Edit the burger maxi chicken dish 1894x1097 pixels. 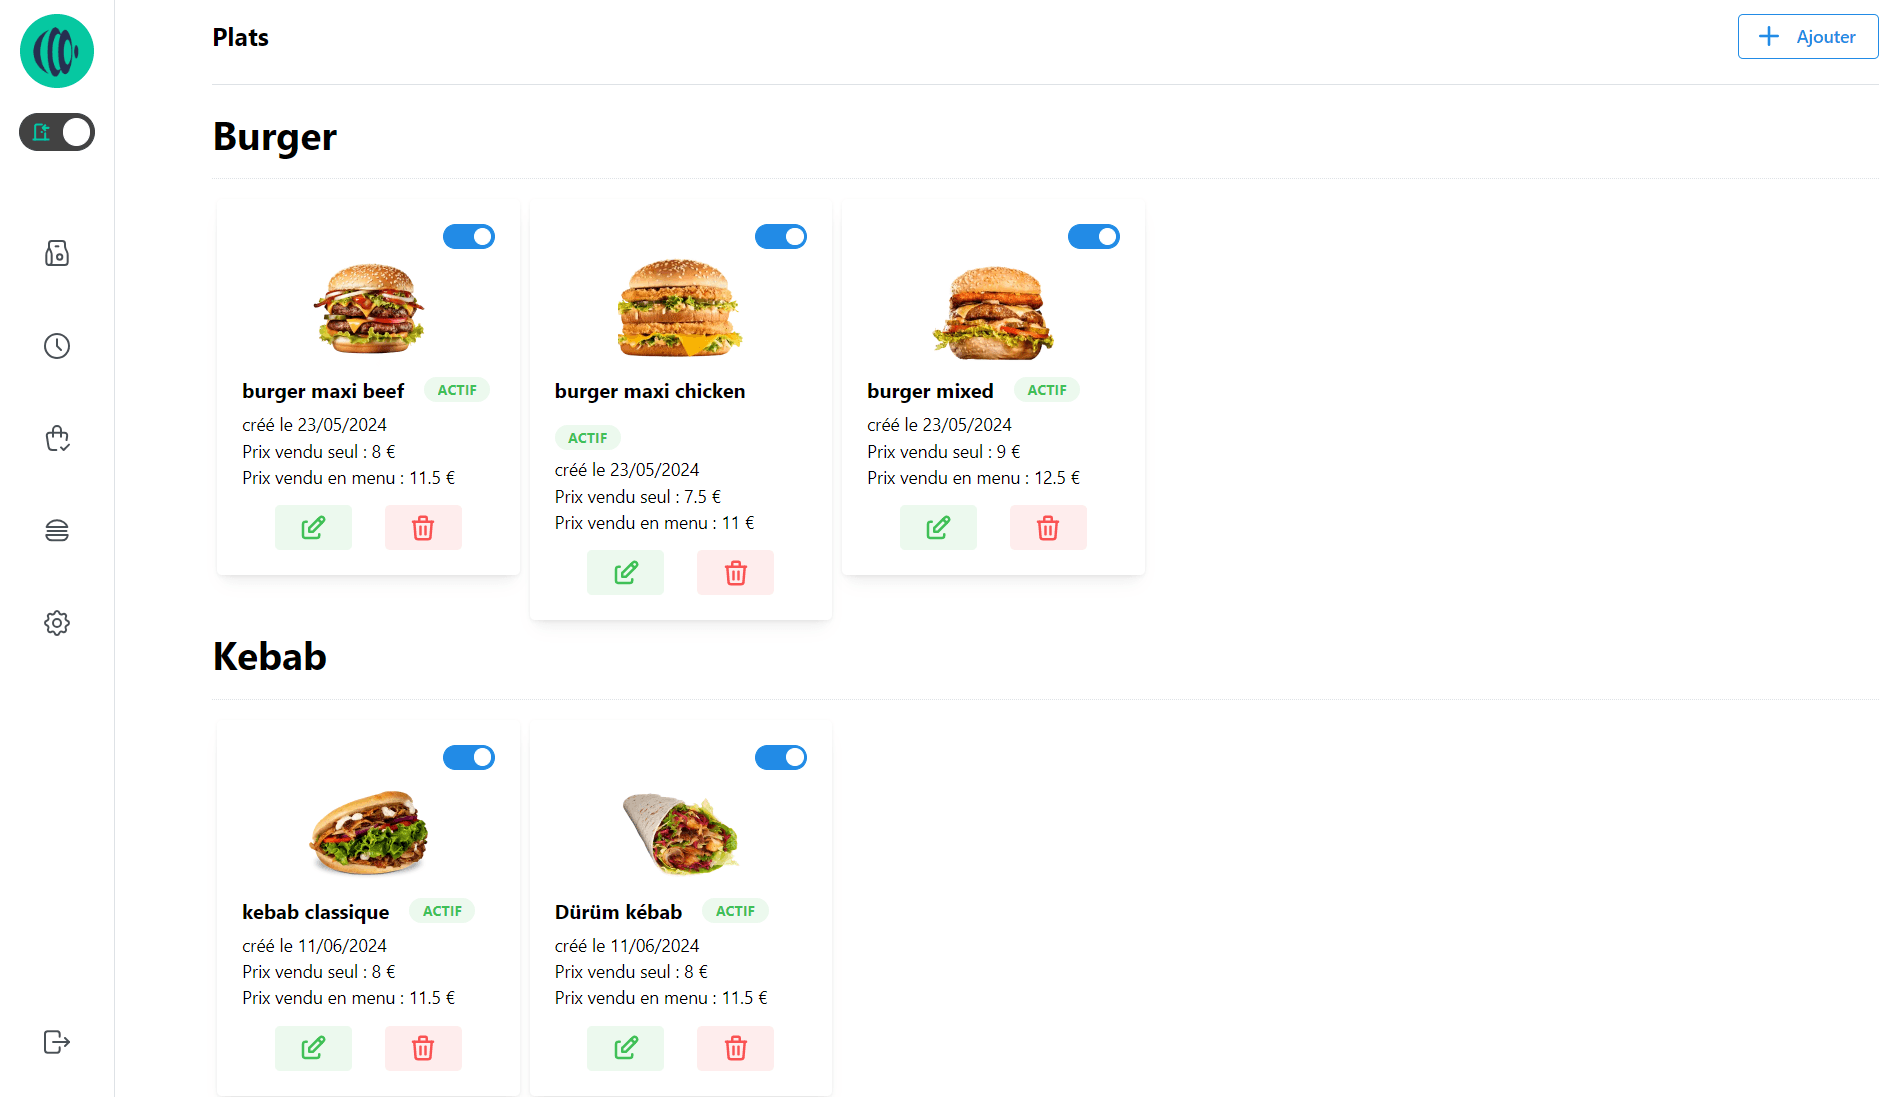point(625,573)
